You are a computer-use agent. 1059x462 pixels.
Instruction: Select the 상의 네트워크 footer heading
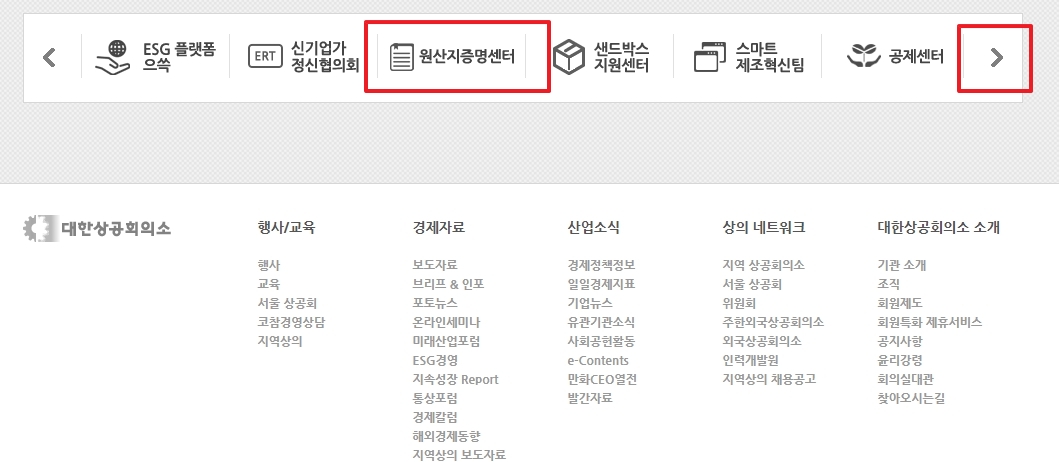[x=763, y=228]
